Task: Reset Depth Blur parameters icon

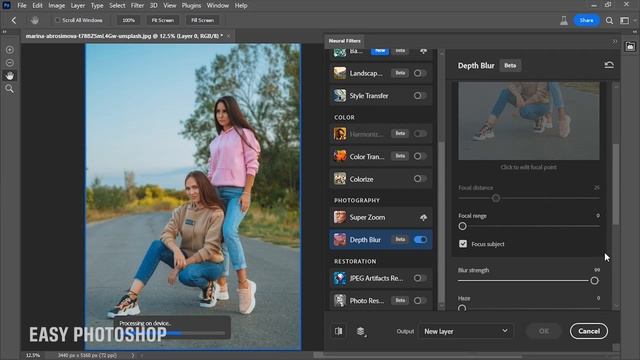Action: (x=609, y=65)
